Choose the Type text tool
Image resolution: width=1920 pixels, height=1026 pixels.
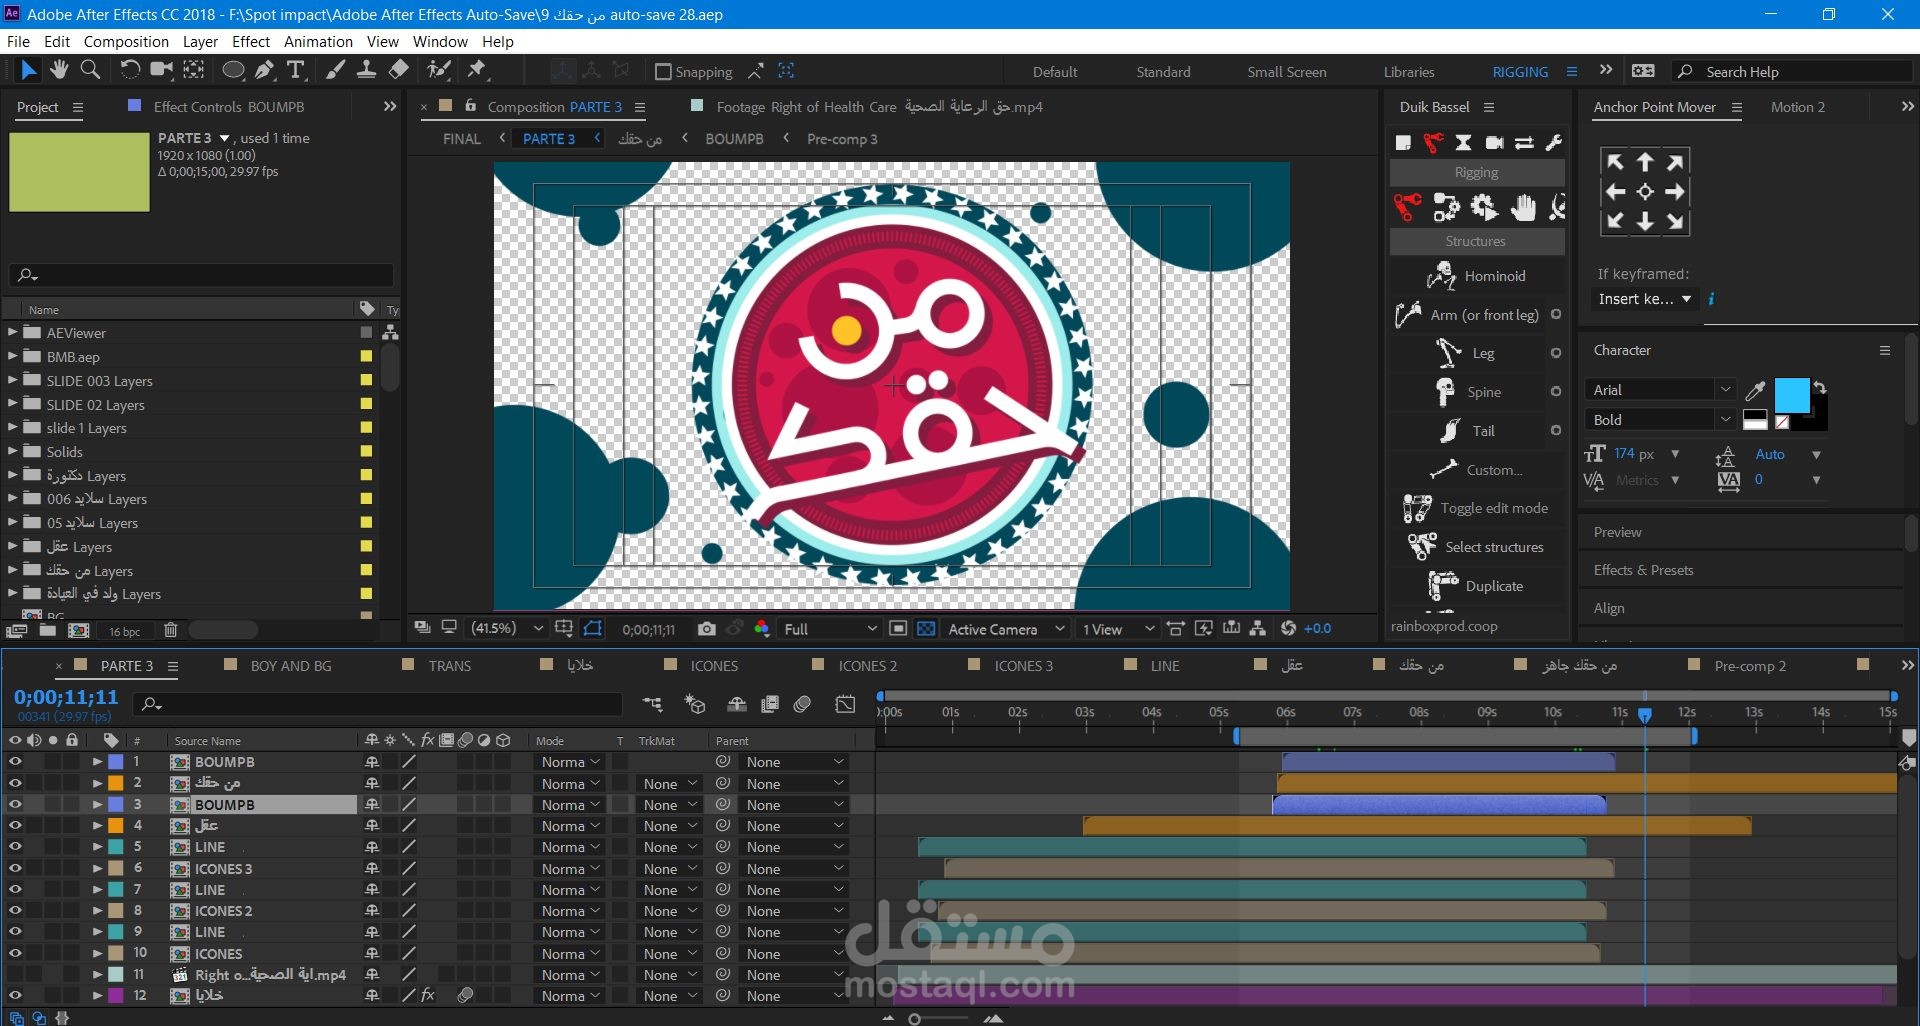(296, 69)
